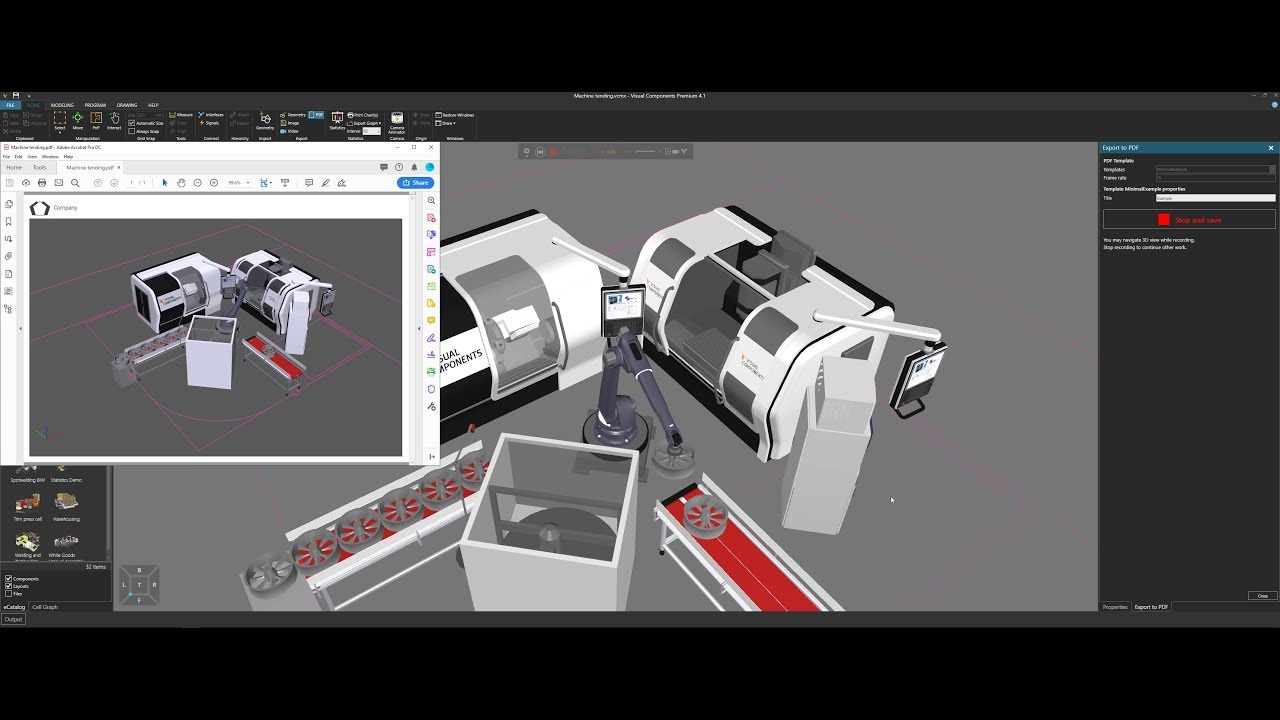Open the Warehousing layout thumbnail
The height and width of the screenshot is (720, 1280).
coord(66,506)
